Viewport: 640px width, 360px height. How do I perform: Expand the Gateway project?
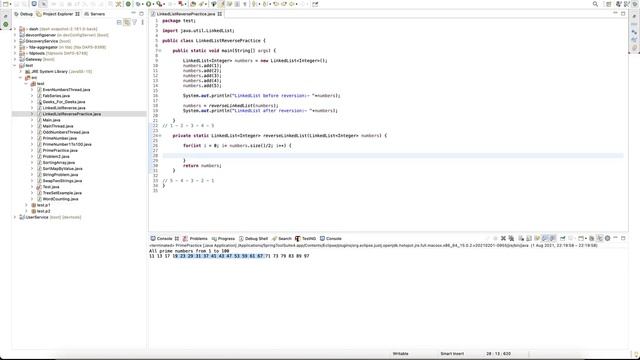pos(15,59)
